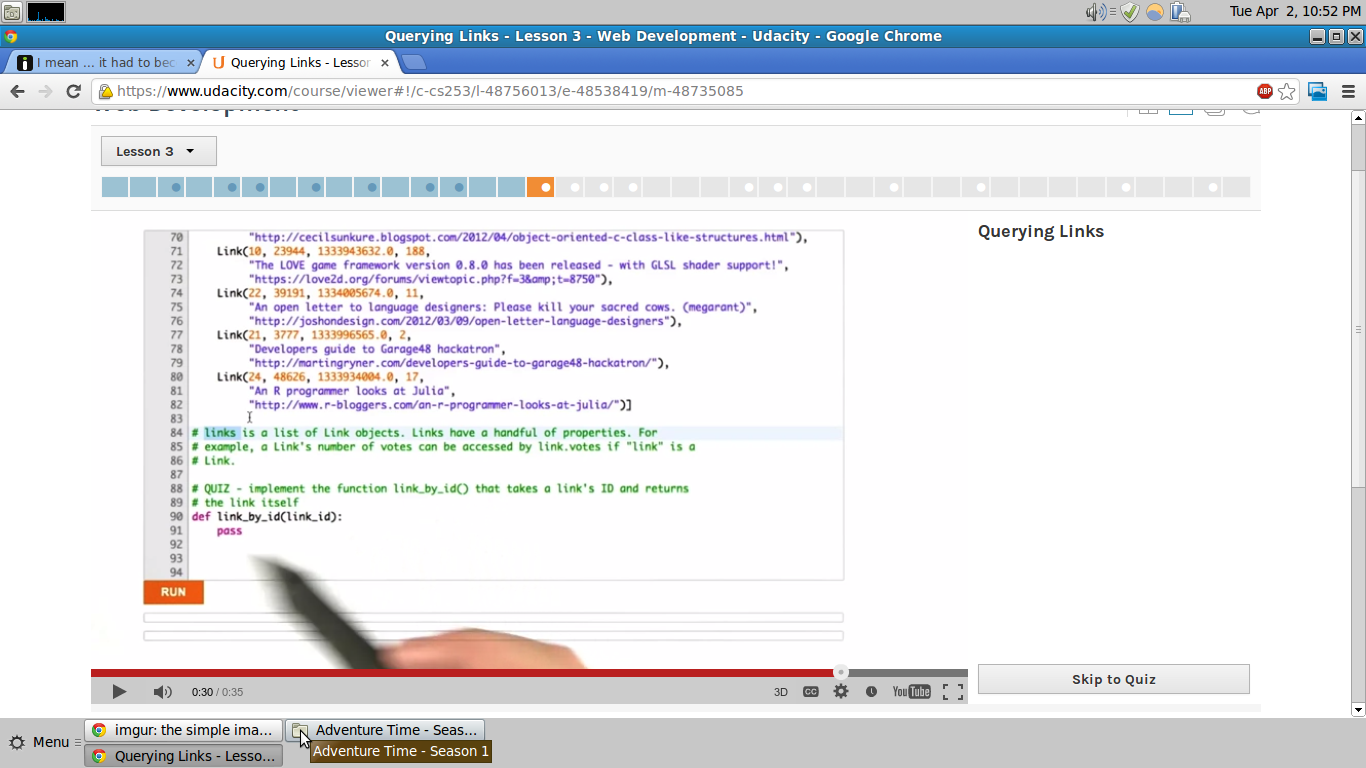Open the taskbar Menu button
This screenshot has height=768, width=1366.
tap(40, 742)
